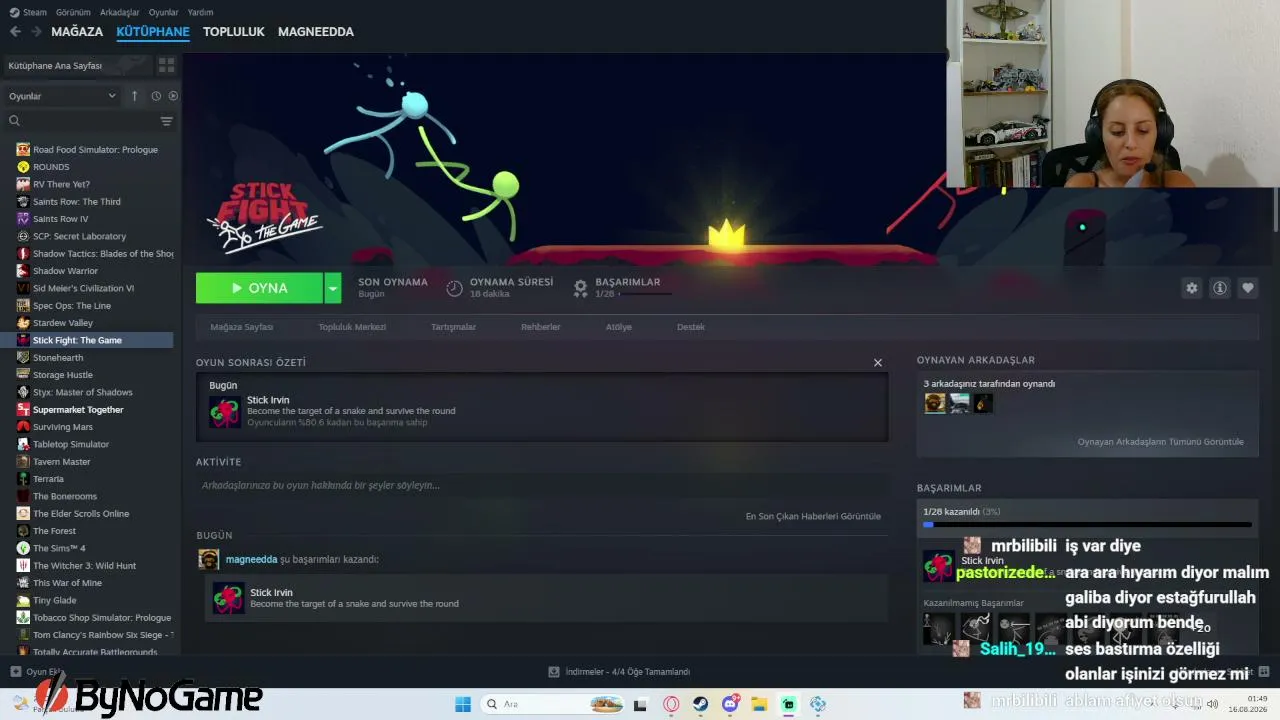1280x720 pixels.
Task: Open File Explorer on the taskbar
Action: 759,704
